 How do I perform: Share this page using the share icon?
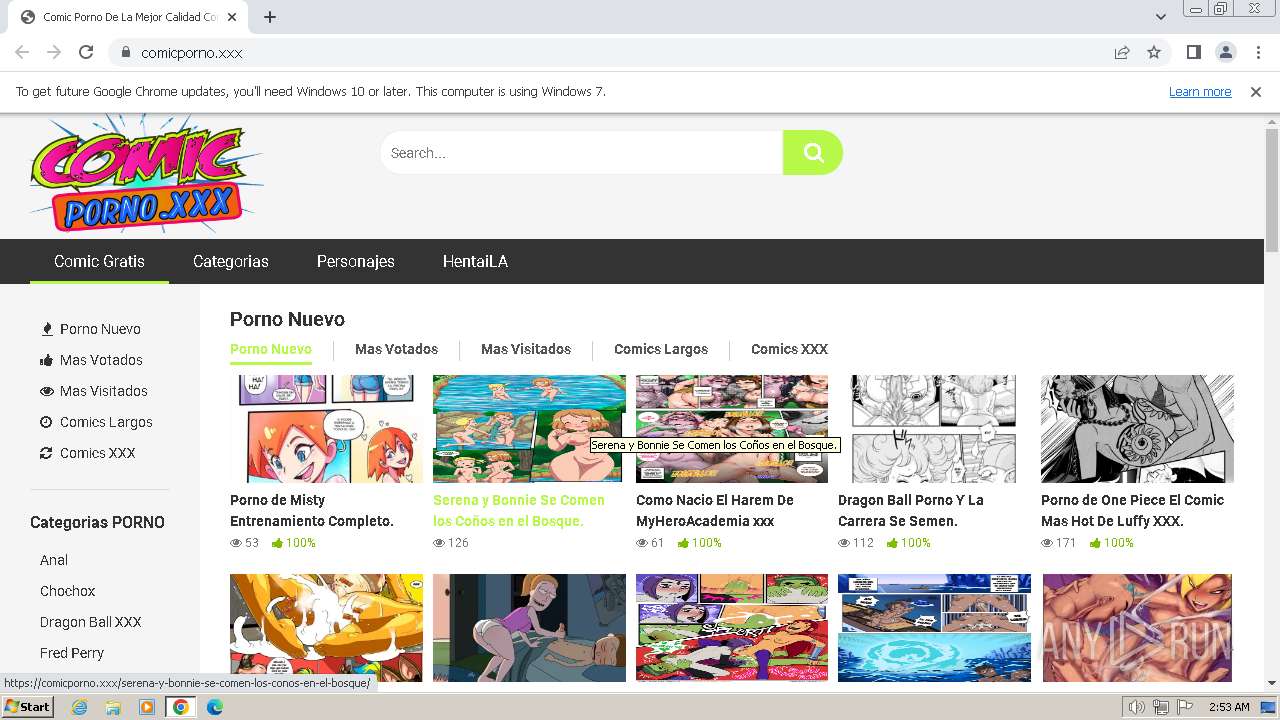[x=1122, y=53]
